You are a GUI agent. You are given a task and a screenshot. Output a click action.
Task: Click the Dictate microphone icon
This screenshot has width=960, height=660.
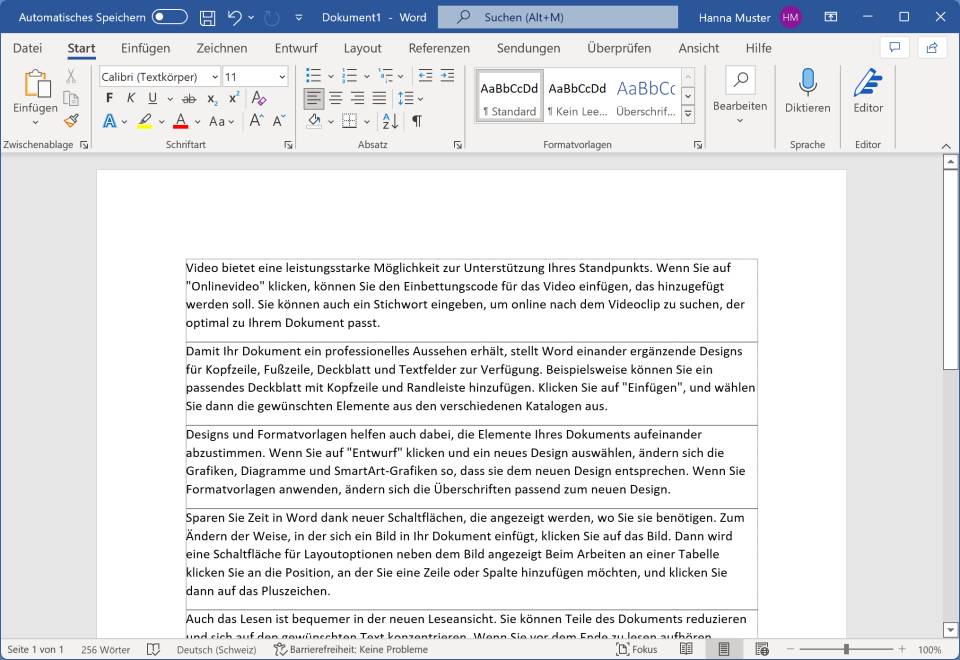point(808,83)
